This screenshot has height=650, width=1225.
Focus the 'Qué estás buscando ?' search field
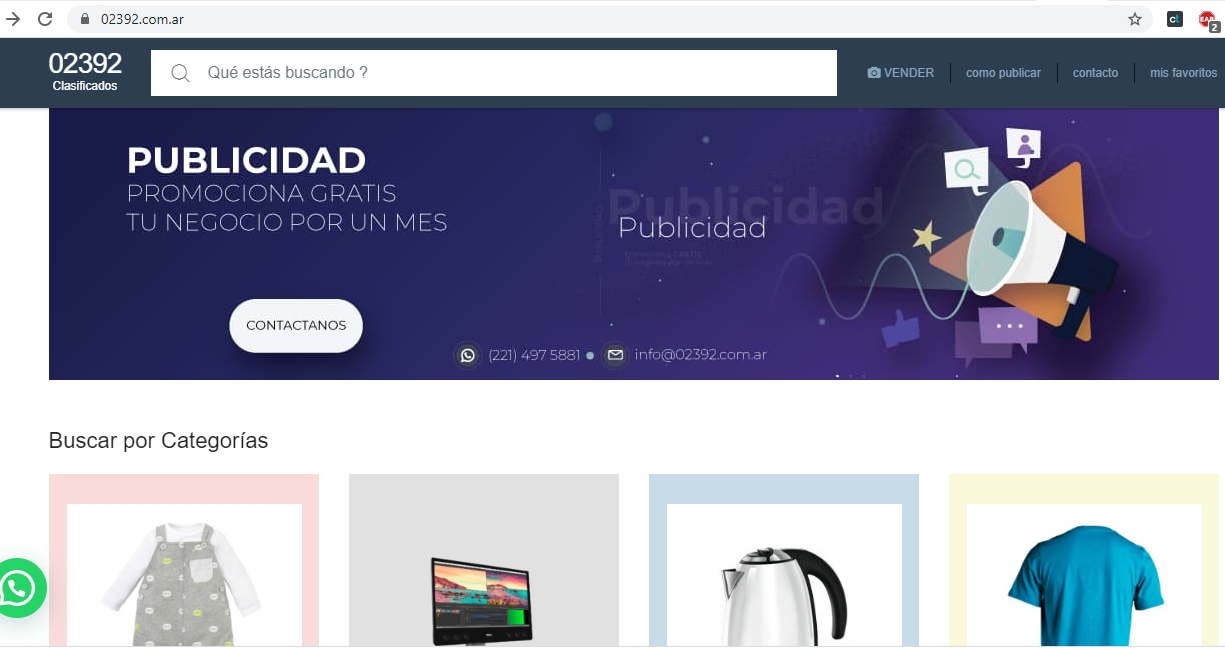(494, 73)
